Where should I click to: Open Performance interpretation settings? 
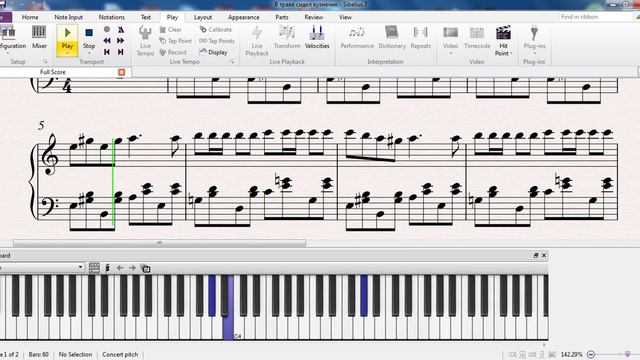(357, 38)
